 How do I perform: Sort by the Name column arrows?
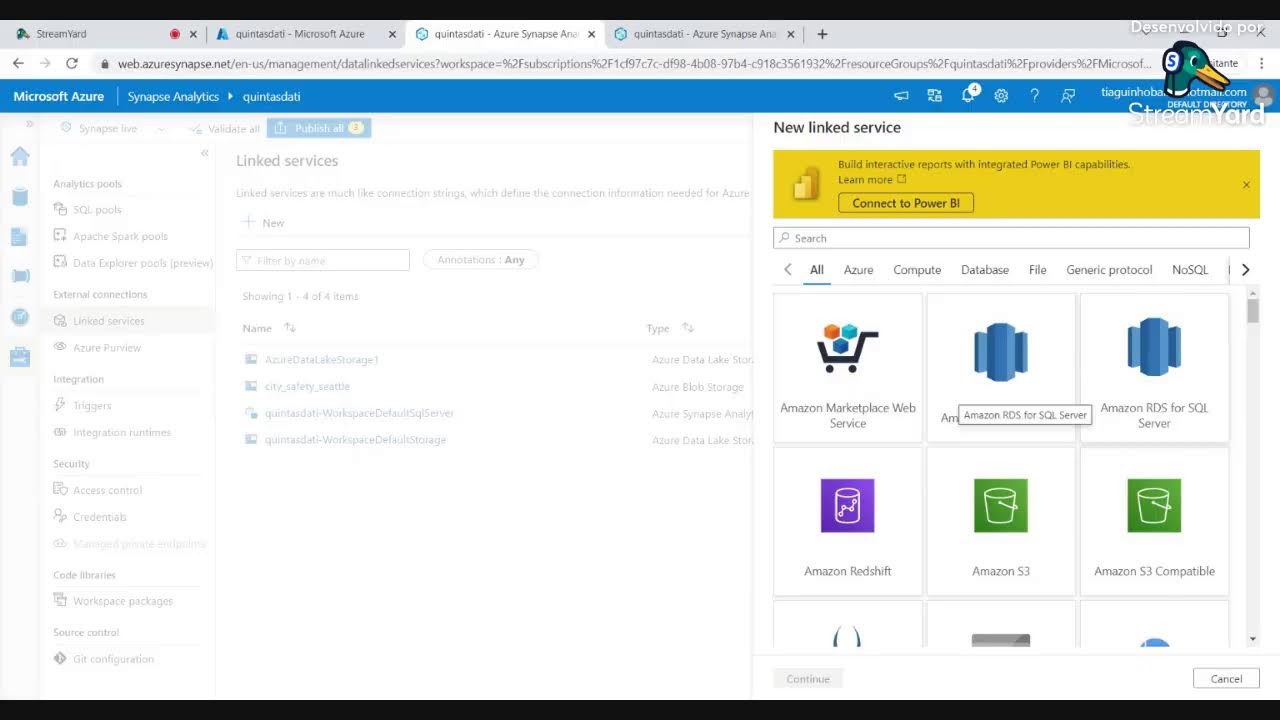click(290, 328)
